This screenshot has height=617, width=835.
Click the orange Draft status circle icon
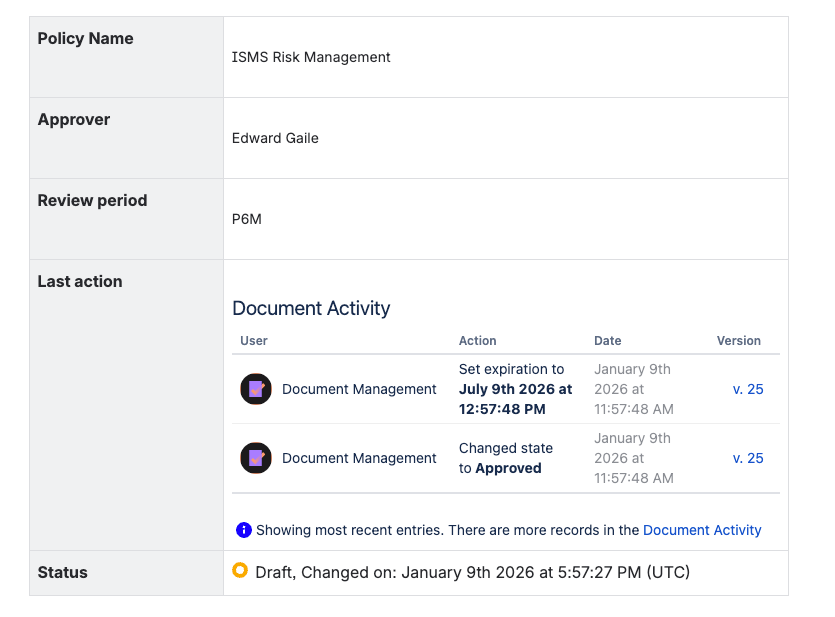pos(240,571)
